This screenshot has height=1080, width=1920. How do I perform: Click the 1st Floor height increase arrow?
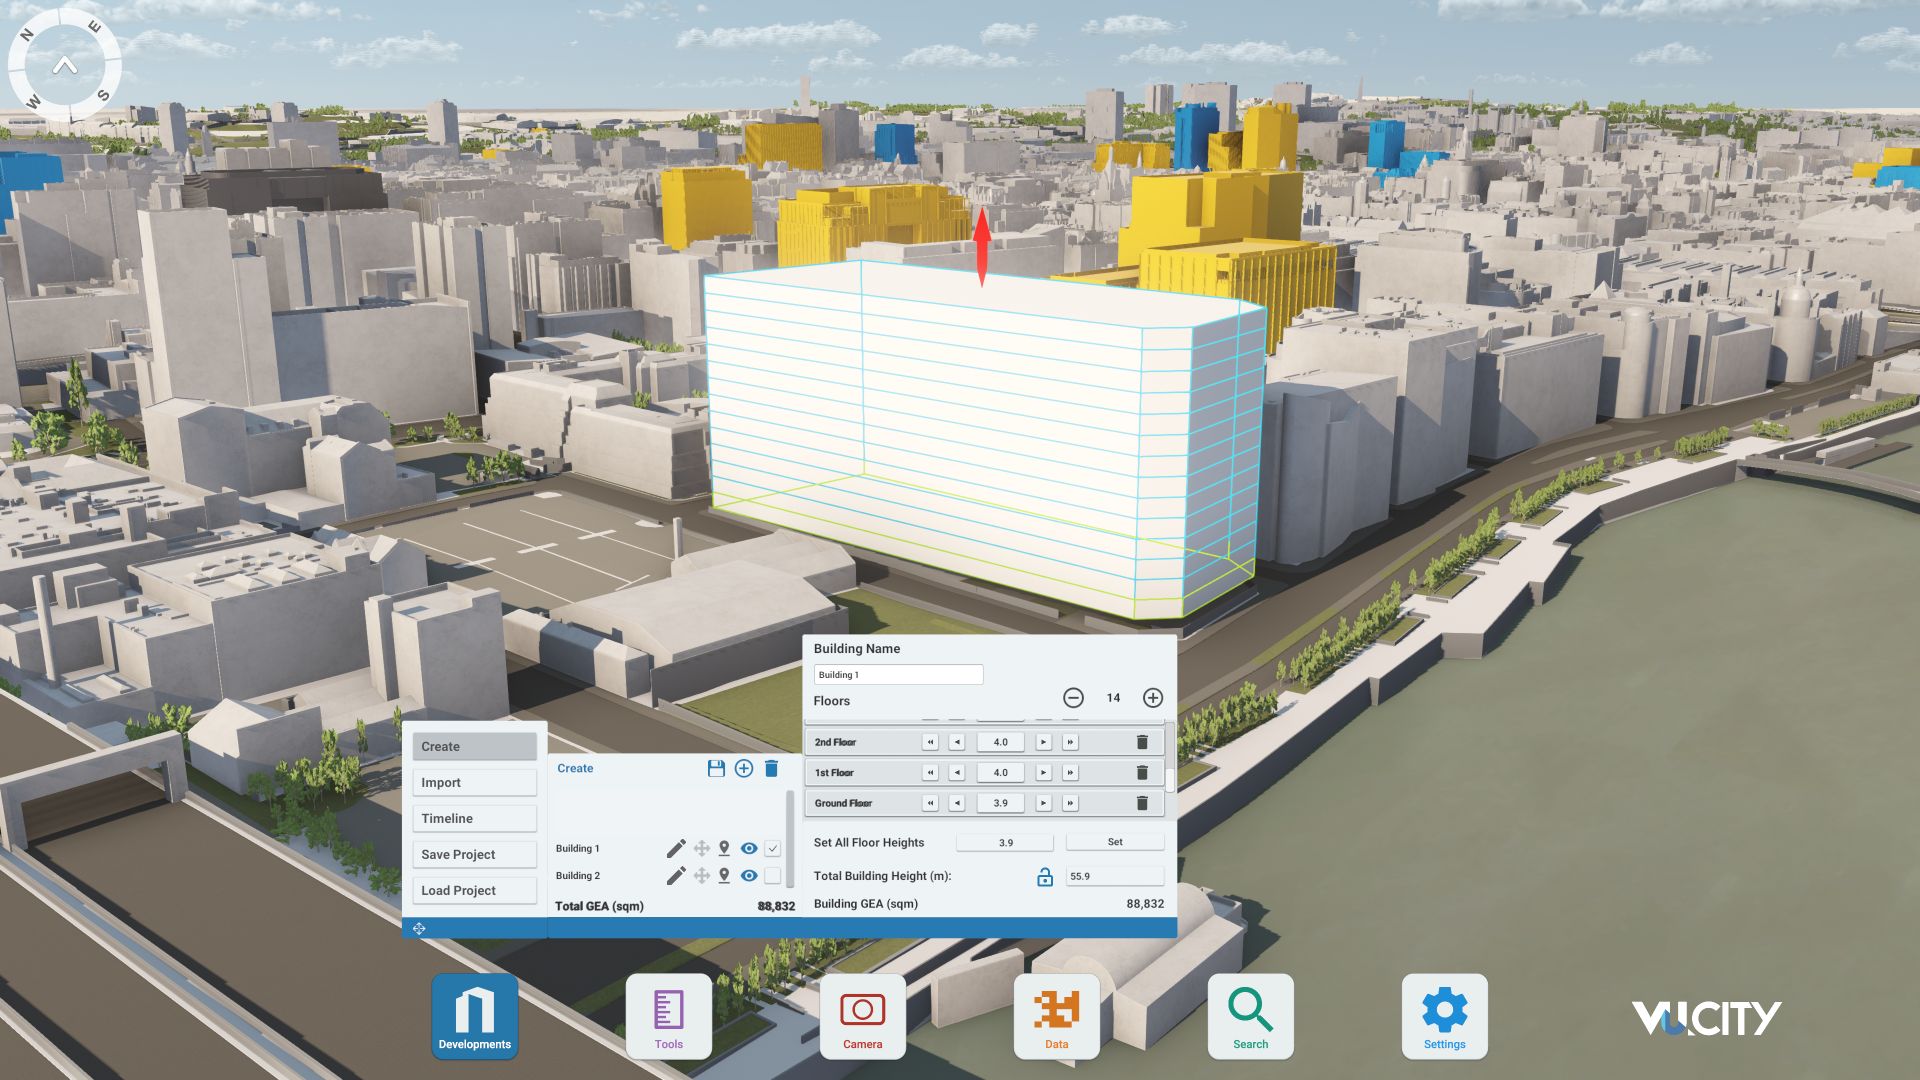coord(1043,772)
